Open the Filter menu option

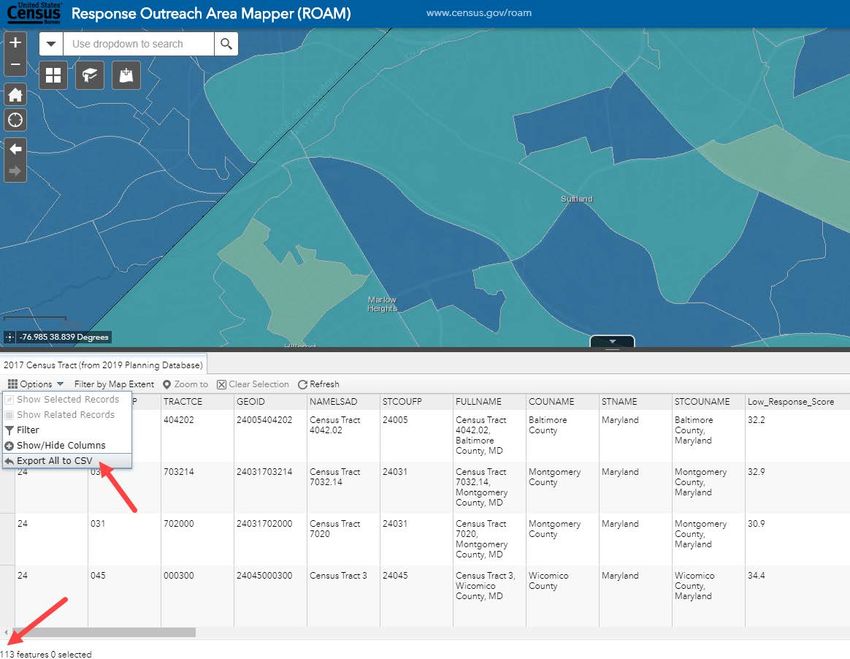(x=67, y=430)
